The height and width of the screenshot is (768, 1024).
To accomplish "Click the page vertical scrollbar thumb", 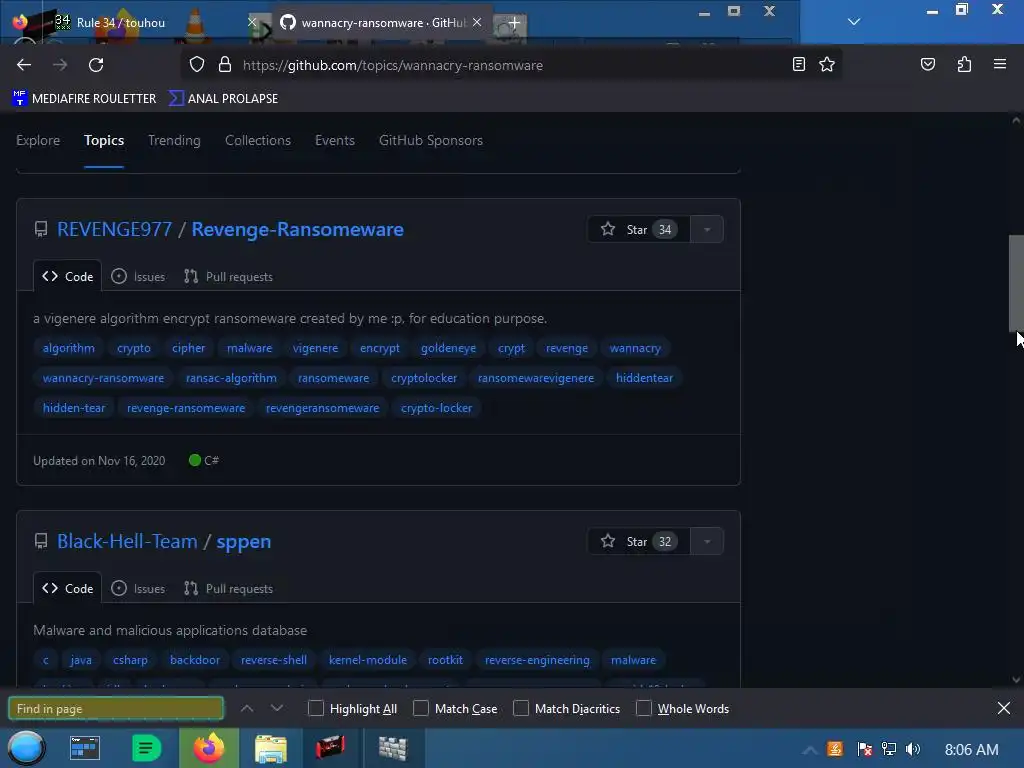I will (1016, 283).
